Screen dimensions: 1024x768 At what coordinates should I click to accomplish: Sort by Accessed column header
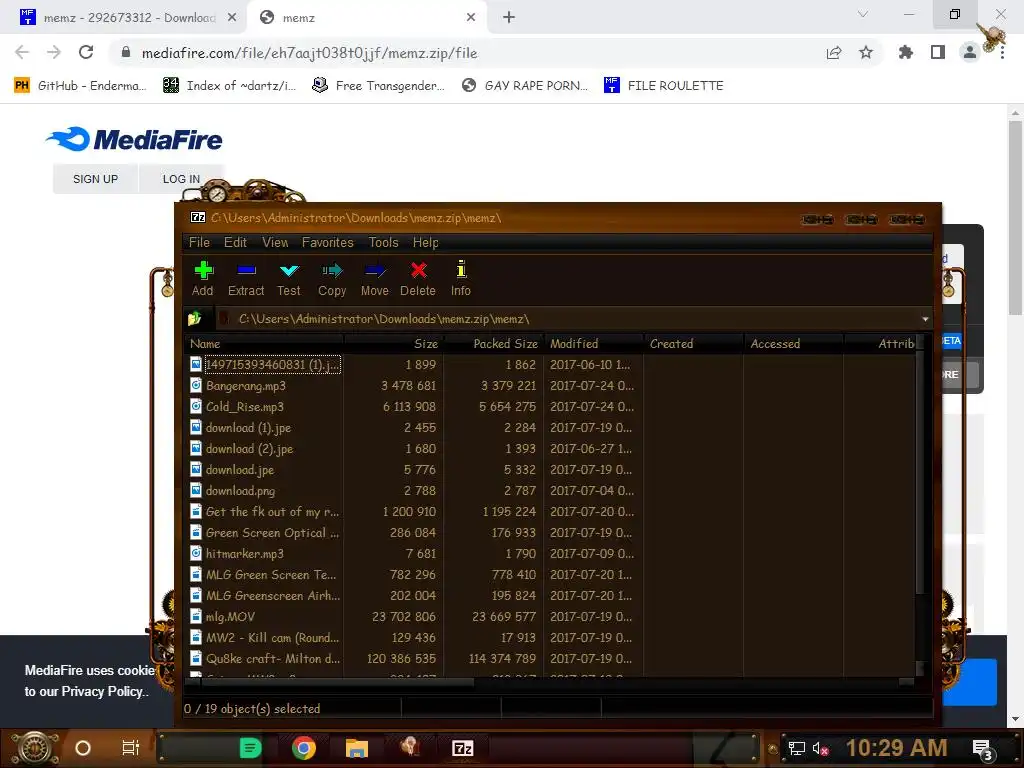[793, 344]
